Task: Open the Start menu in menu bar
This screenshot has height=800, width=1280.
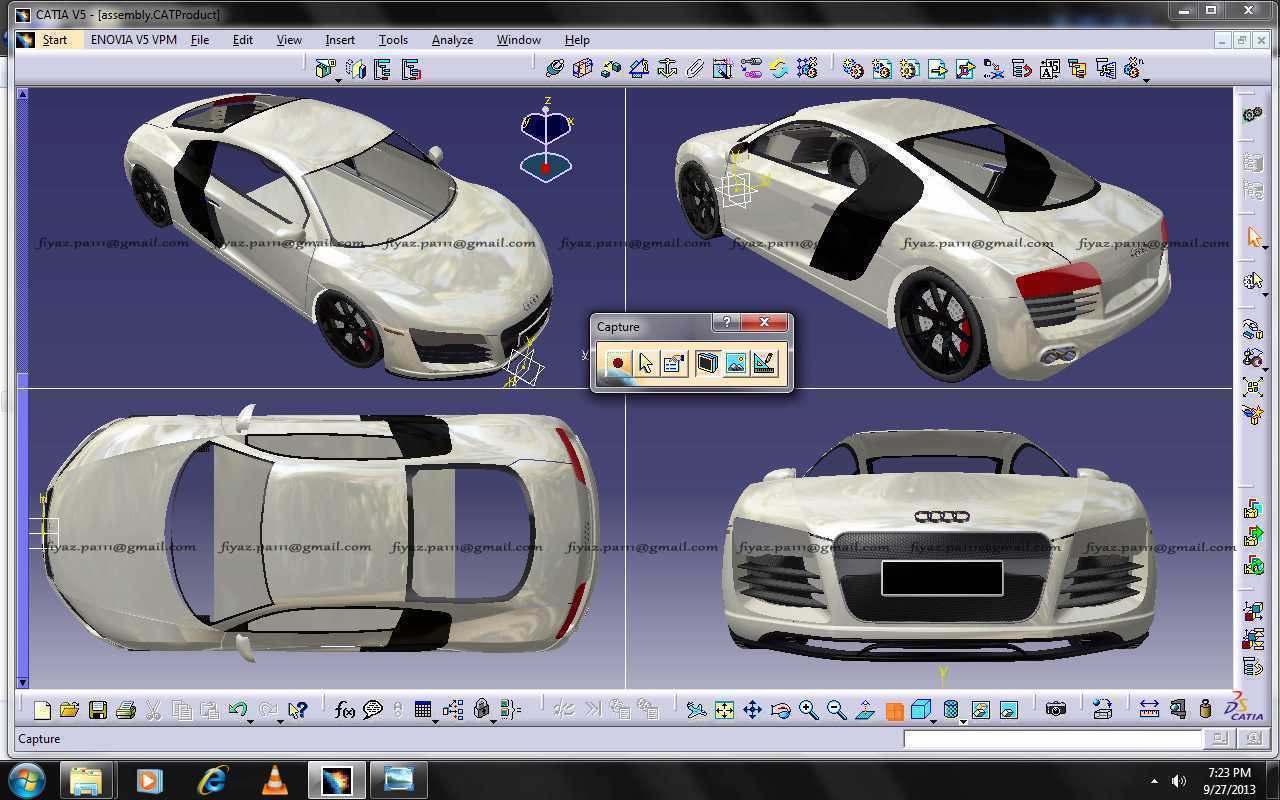Action: 55,40
